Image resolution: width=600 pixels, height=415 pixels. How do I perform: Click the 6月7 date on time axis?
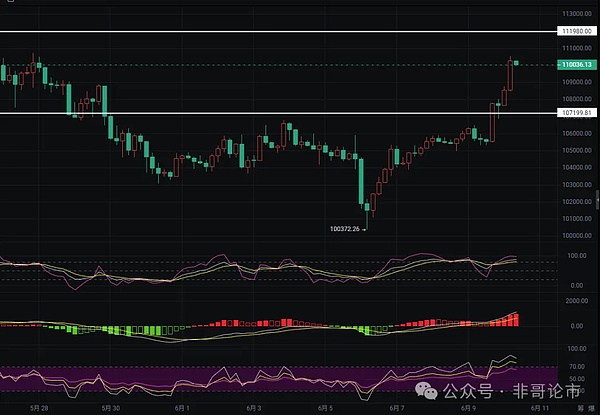pos(396,409)
